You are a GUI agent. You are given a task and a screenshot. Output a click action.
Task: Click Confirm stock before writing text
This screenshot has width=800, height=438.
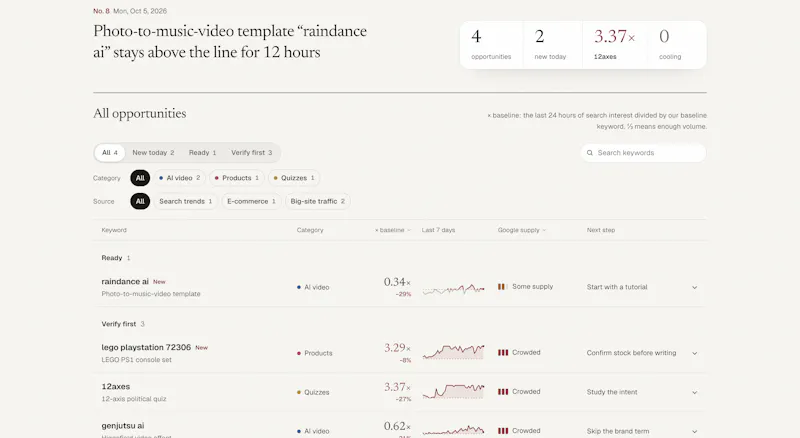click(631, 353)
